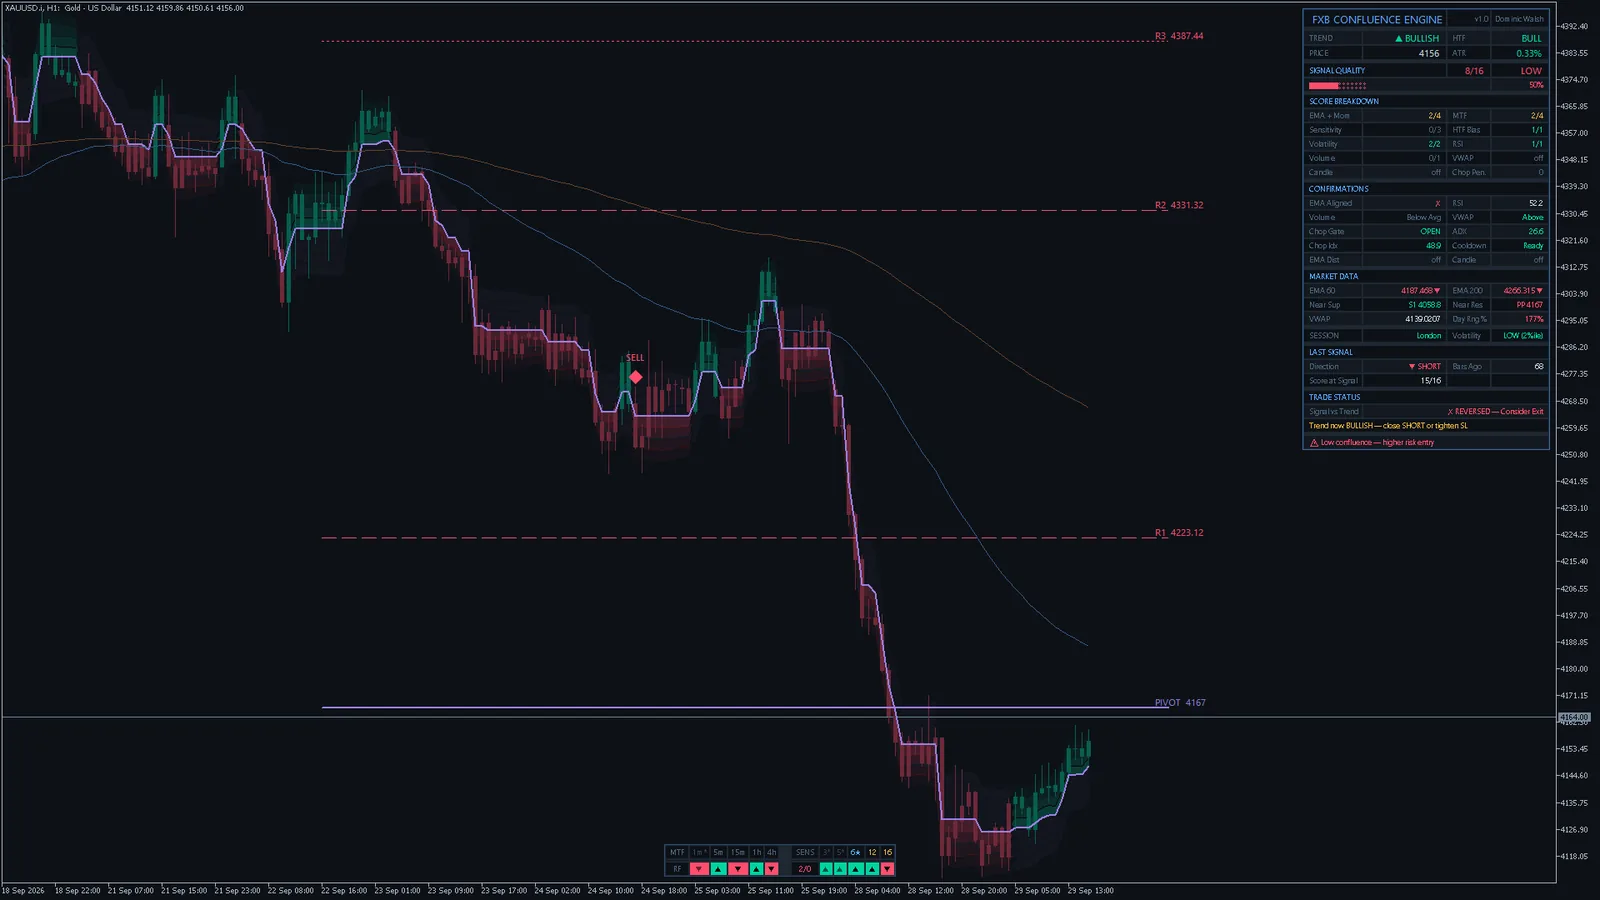Click the EMA Aligned red X mark
Viewport: 1600px width, 900px height.
click(1438, 203)
